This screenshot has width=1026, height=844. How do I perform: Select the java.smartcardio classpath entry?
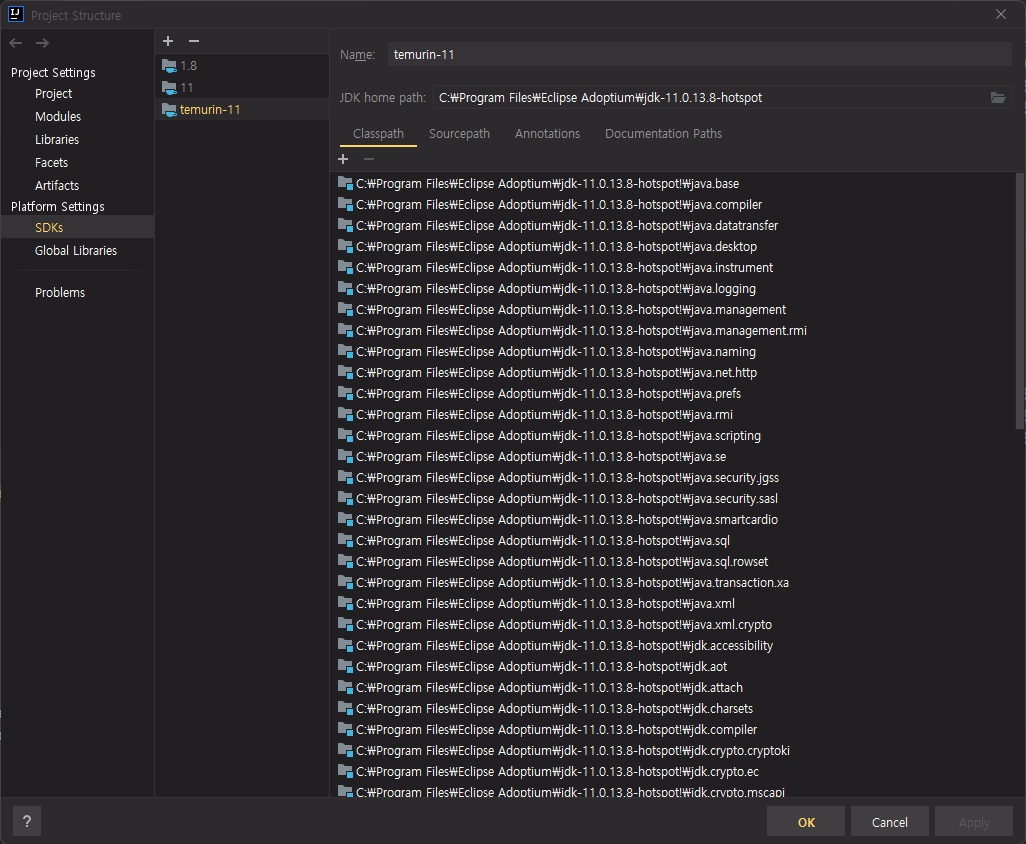pos(674,519)
